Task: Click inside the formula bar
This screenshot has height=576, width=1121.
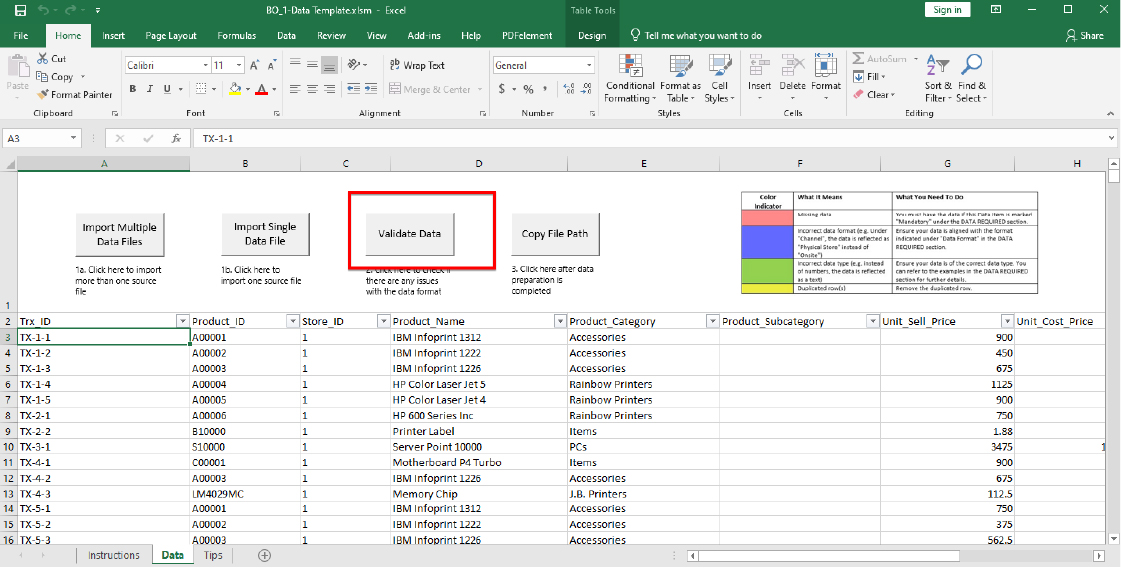Action: click(x=400, y=139)
